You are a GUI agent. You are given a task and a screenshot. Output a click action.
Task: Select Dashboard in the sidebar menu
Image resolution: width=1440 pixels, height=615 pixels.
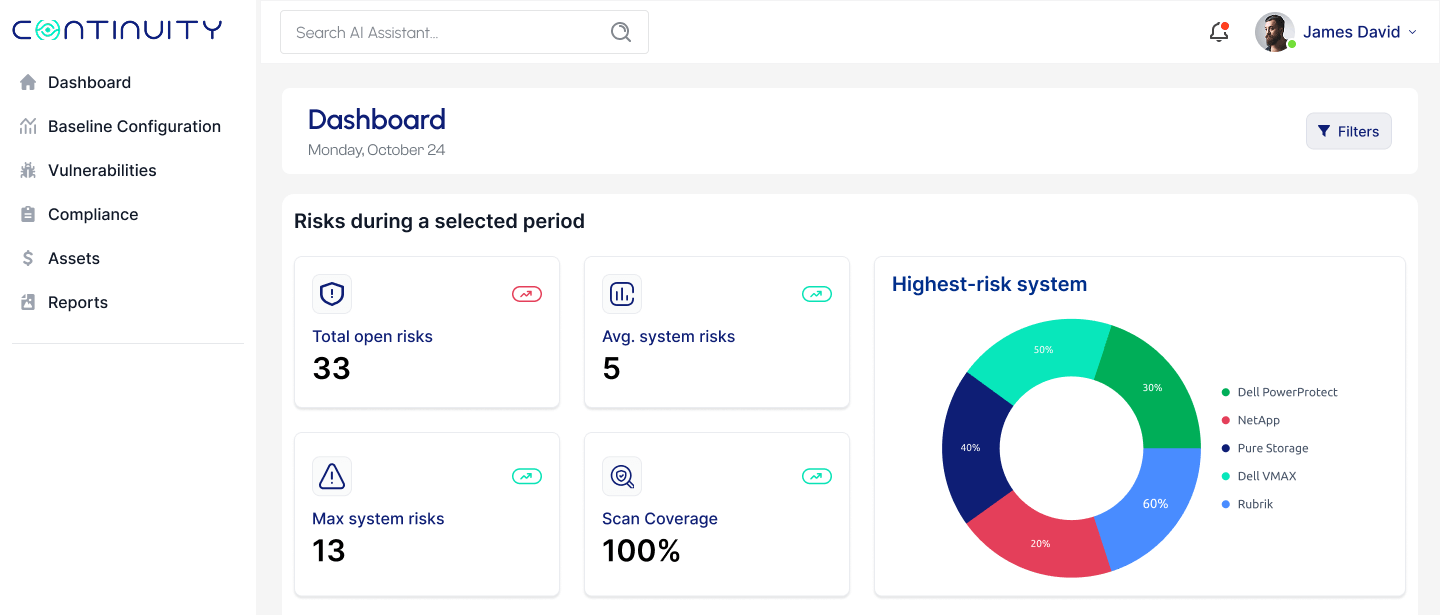coord(89,82)
